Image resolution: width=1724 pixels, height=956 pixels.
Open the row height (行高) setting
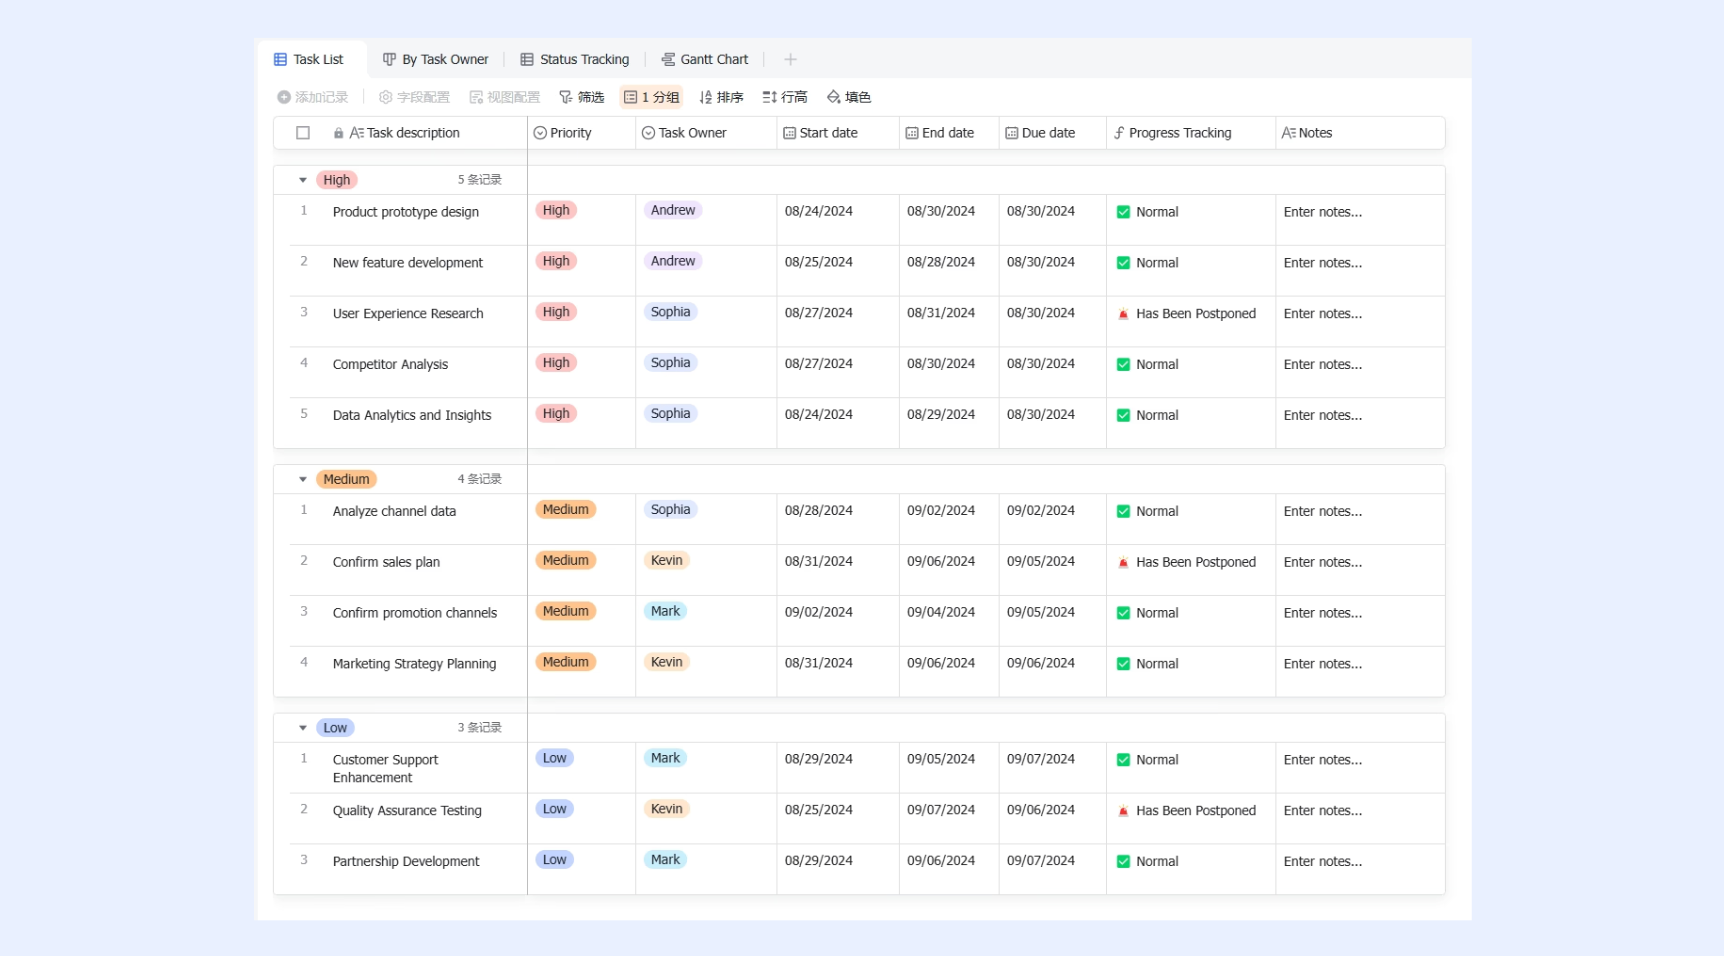(785, 97)
